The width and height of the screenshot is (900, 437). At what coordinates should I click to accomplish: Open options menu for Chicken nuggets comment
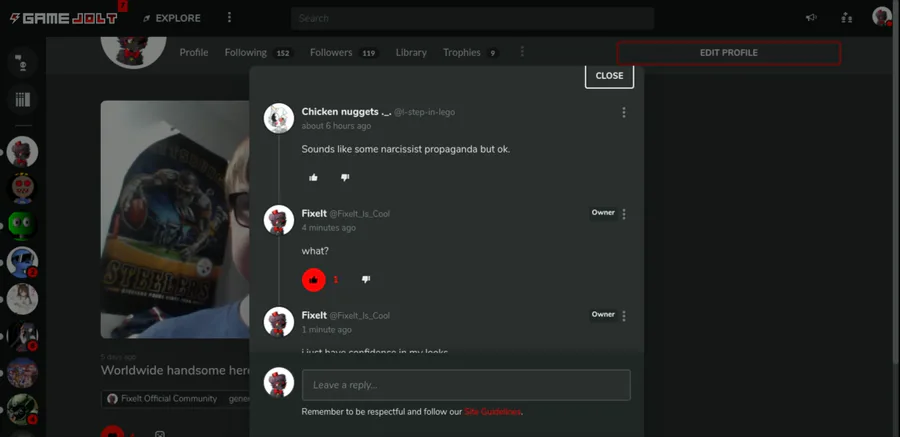click(x=624, y=113)
